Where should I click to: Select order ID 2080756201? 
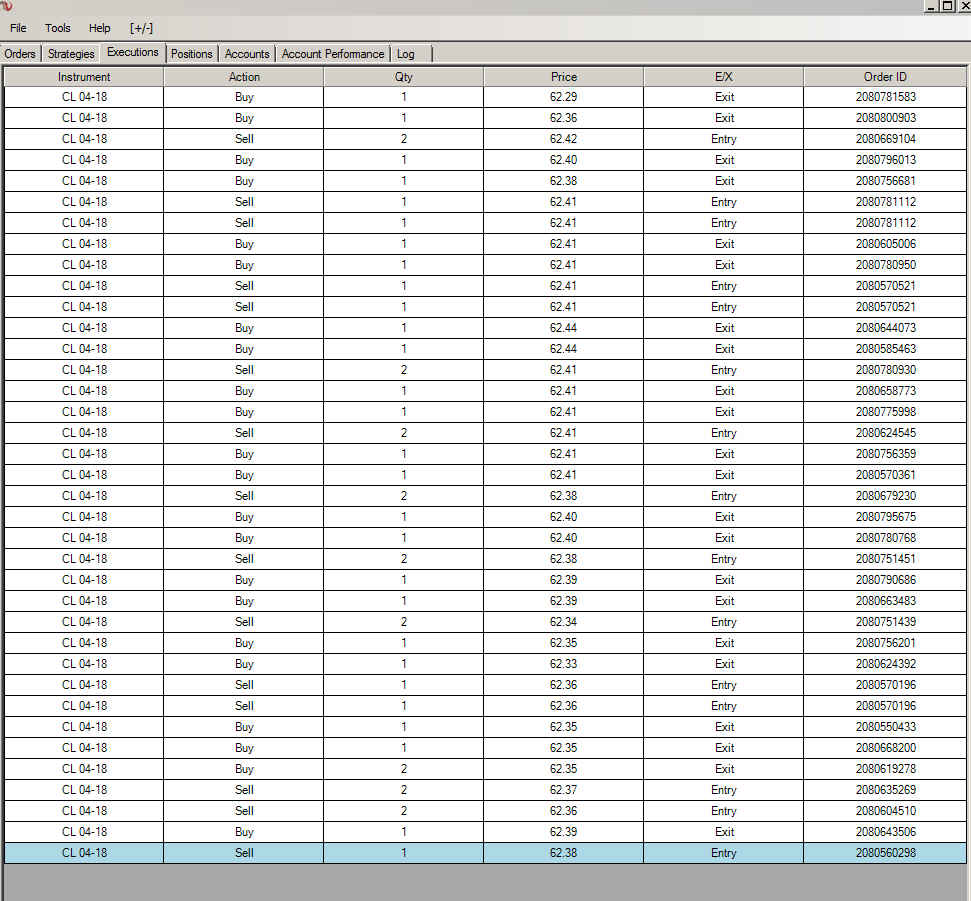[886, 643]
